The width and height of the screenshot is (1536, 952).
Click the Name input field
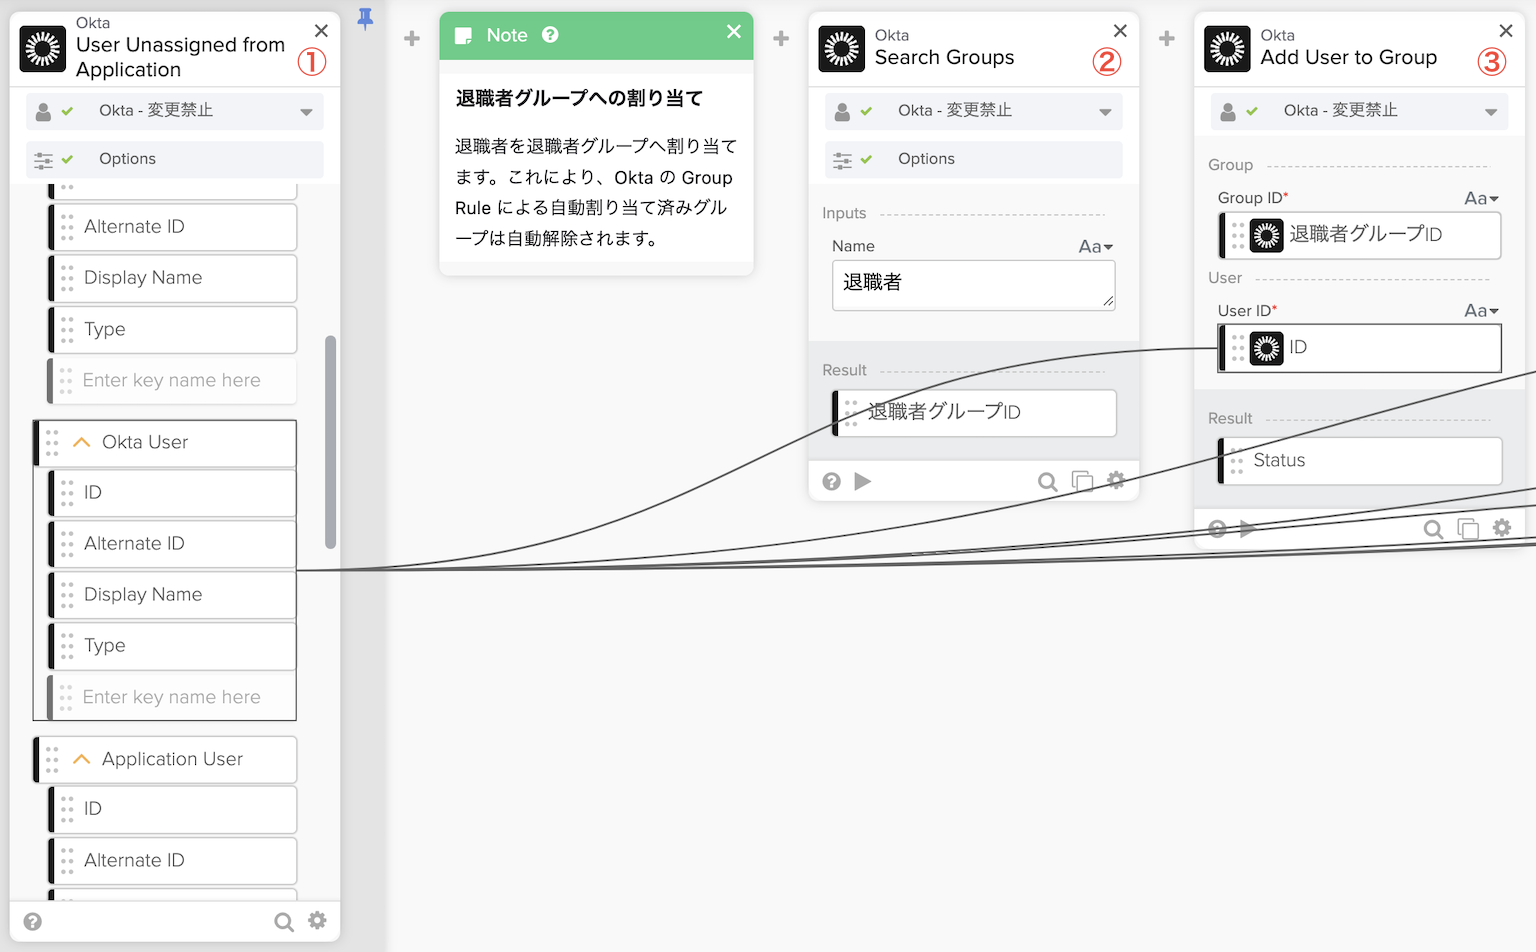[x=972, y=285]
